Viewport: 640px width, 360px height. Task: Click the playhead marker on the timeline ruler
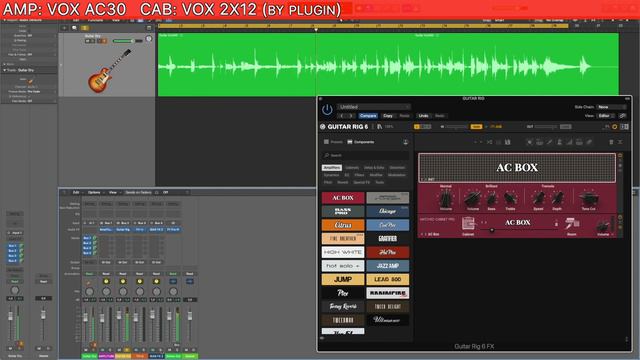click(x=316, y=29)
